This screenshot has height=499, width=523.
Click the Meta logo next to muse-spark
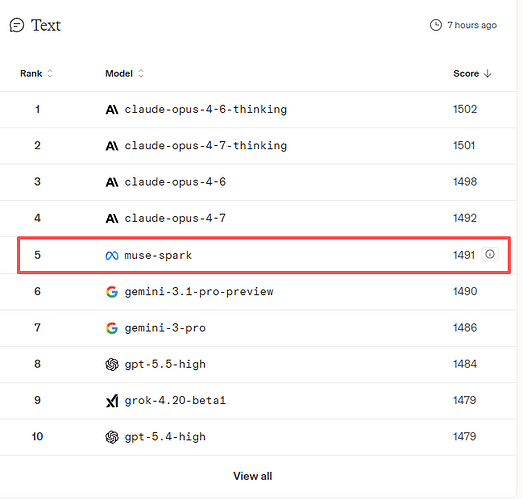[112, 256]
